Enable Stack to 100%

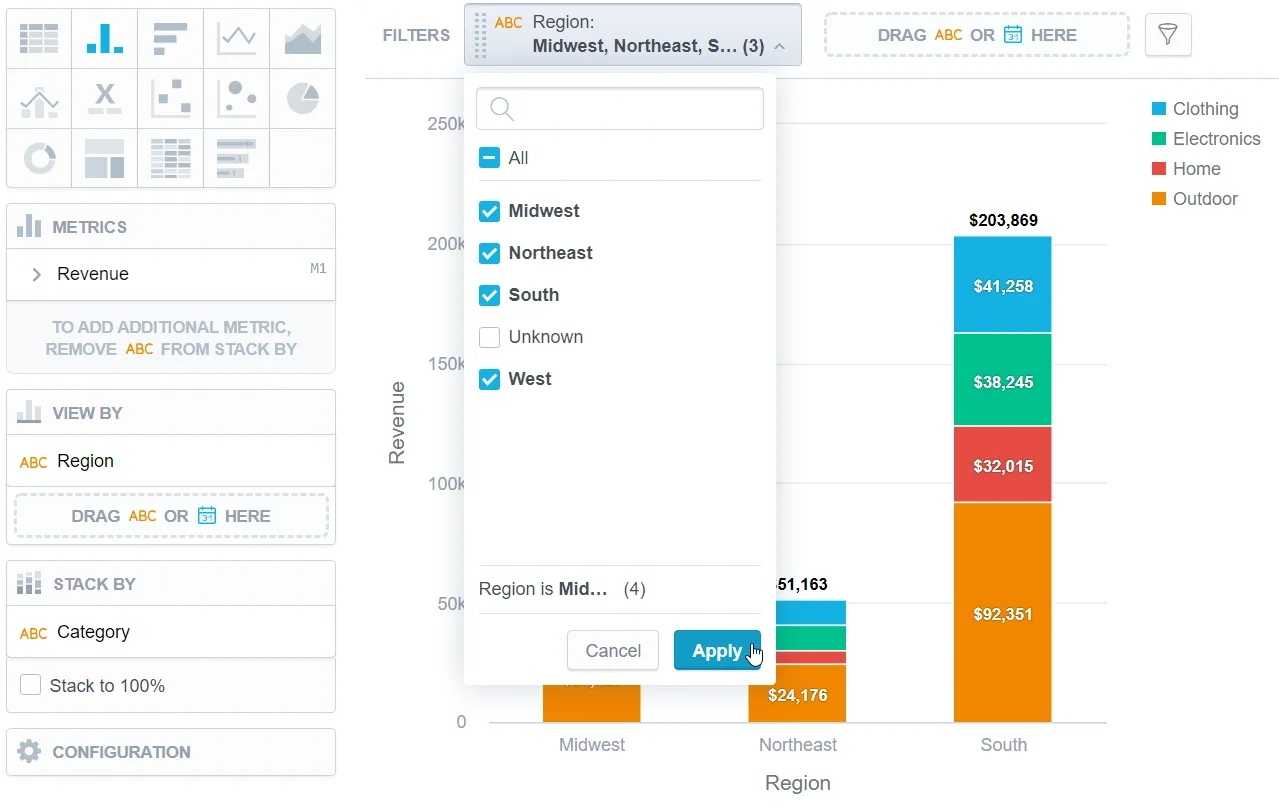click(30, 686)
